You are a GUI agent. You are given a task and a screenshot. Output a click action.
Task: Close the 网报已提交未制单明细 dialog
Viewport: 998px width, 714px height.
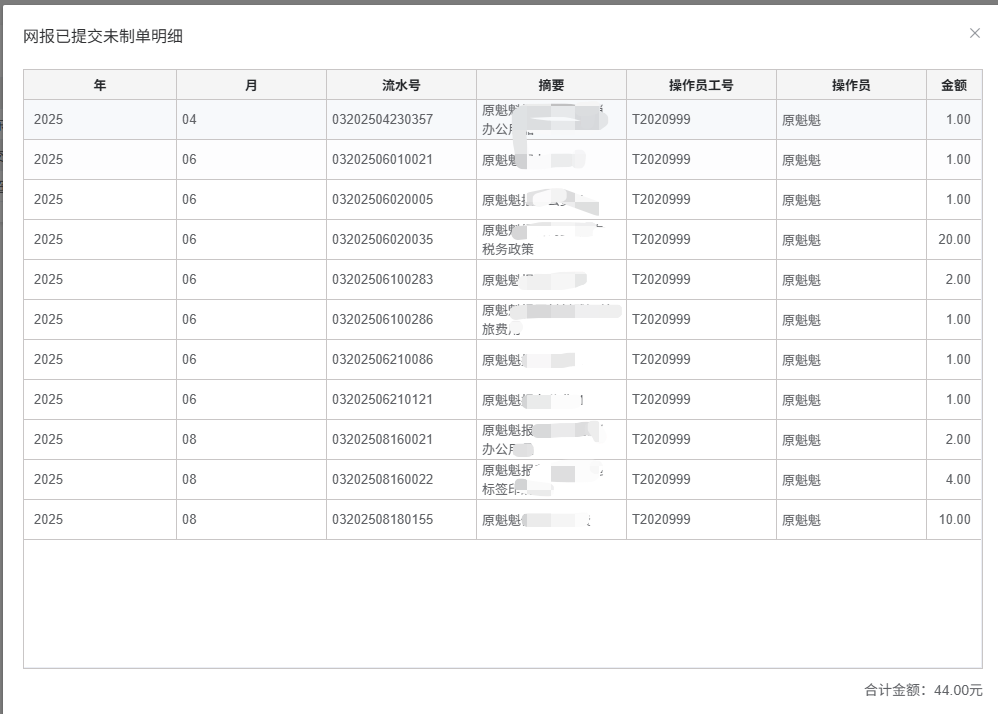[975, 33]
